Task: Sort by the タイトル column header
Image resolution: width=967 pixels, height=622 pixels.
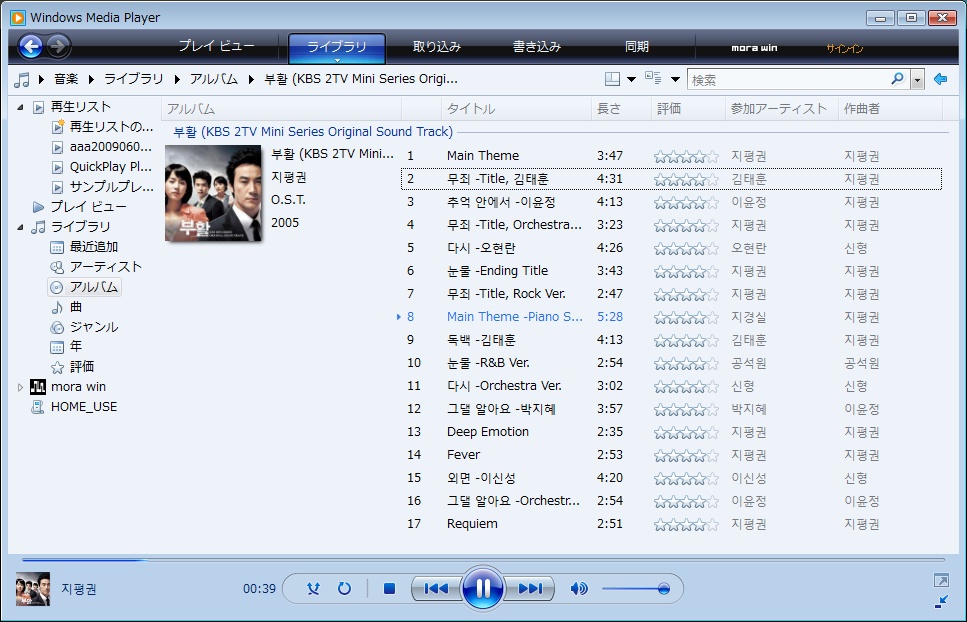Action: click(516, 109)
